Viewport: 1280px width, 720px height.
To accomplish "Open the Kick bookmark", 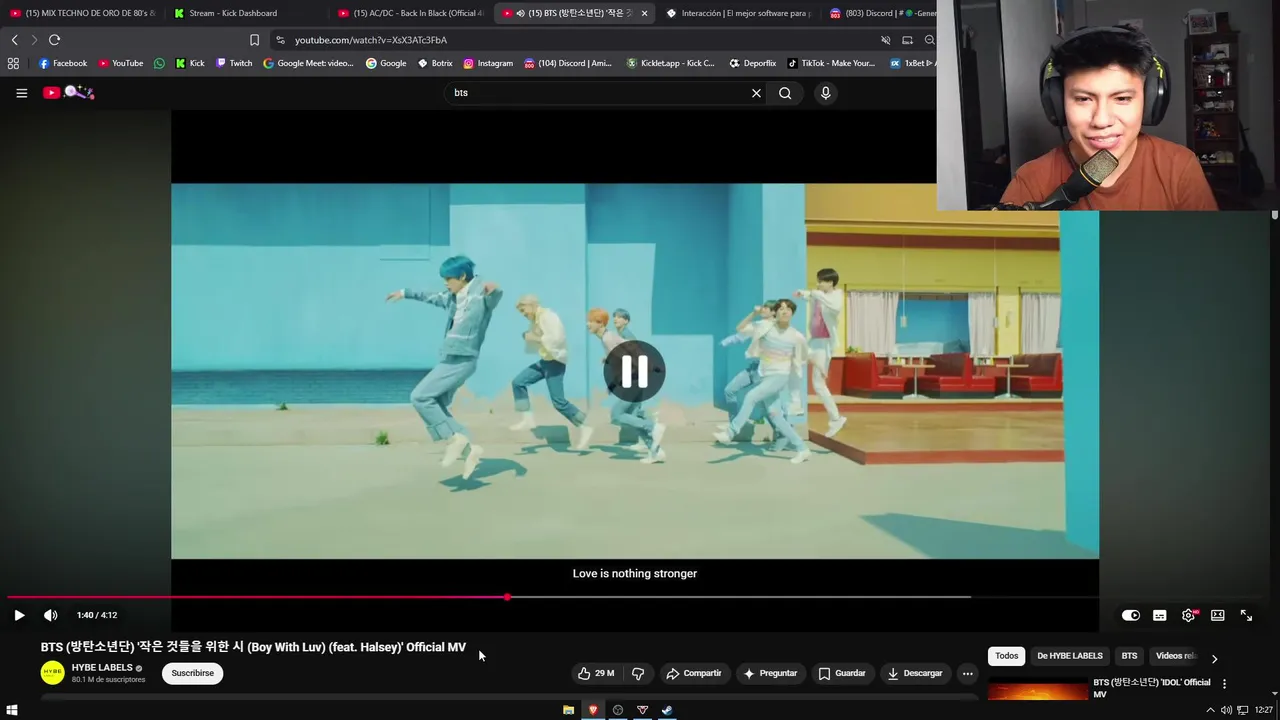I will pos(190,63).
